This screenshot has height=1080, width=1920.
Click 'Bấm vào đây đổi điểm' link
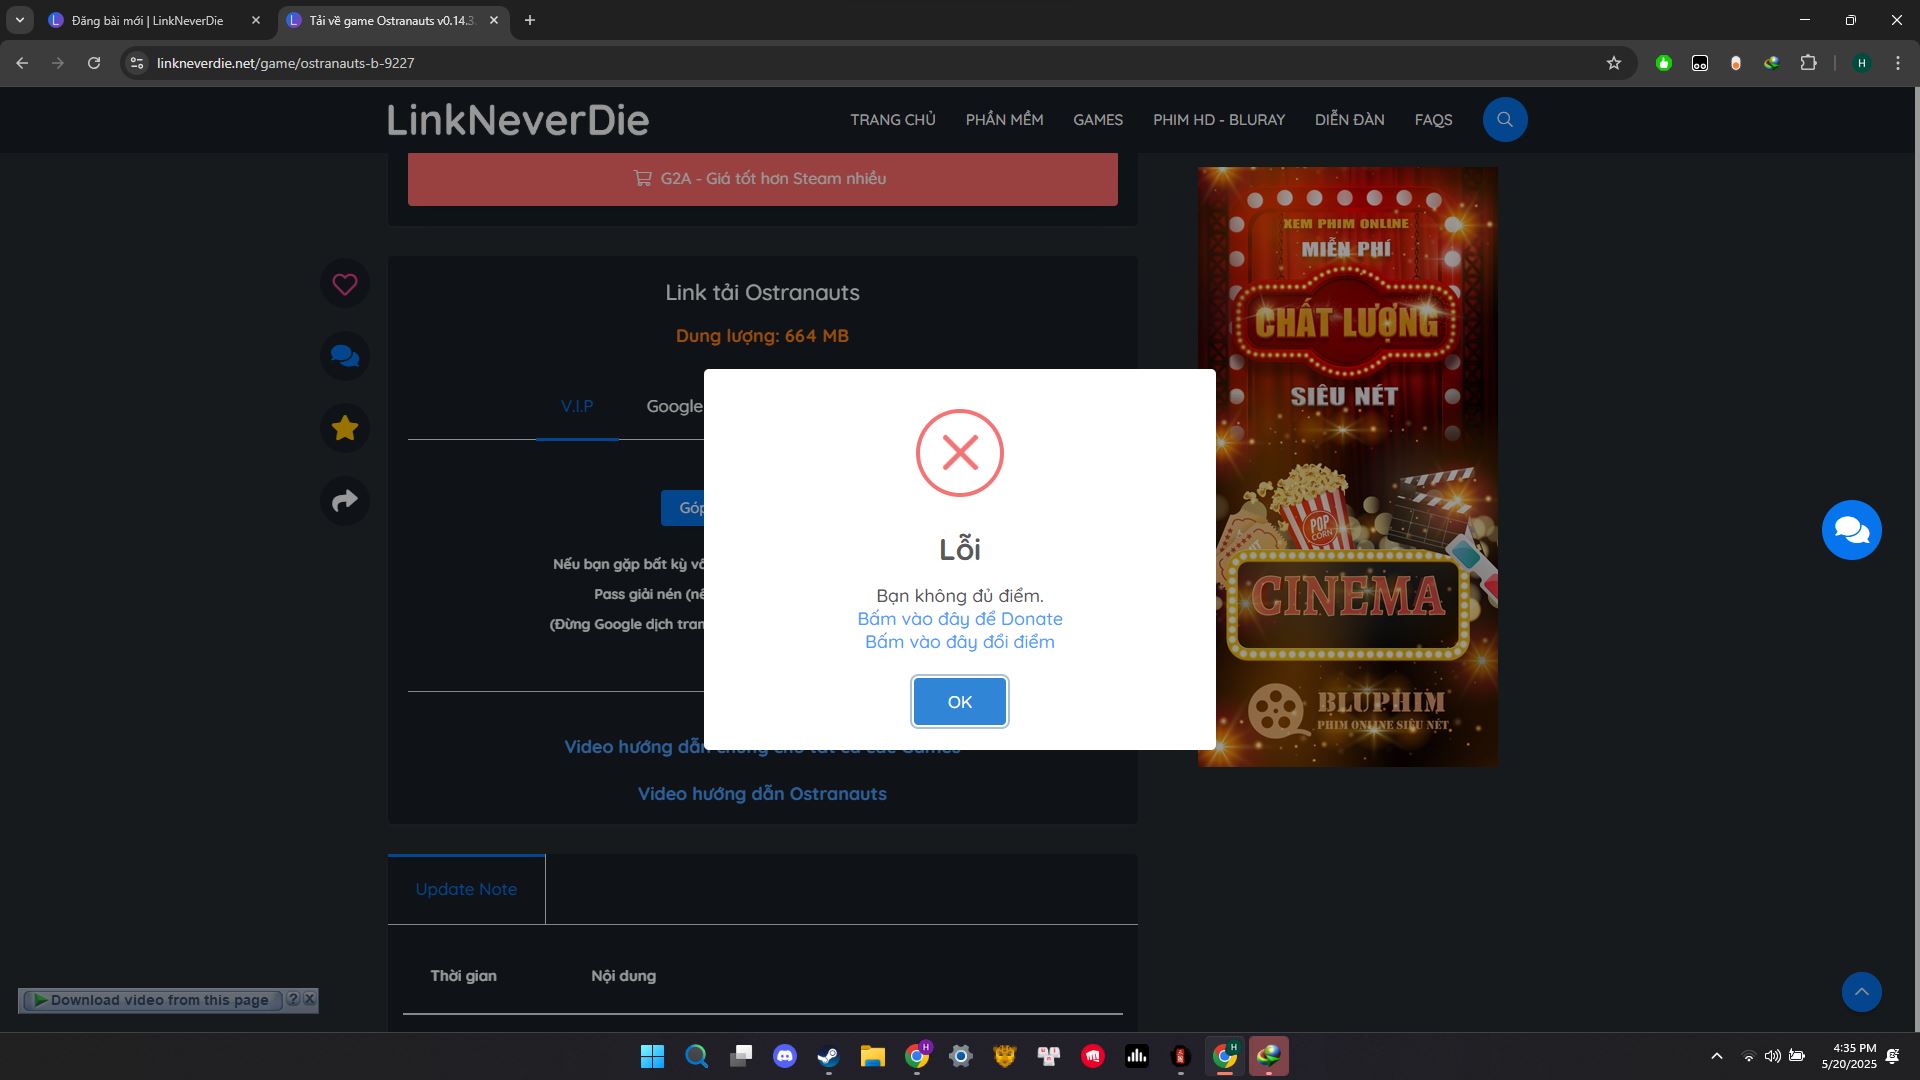959,641
